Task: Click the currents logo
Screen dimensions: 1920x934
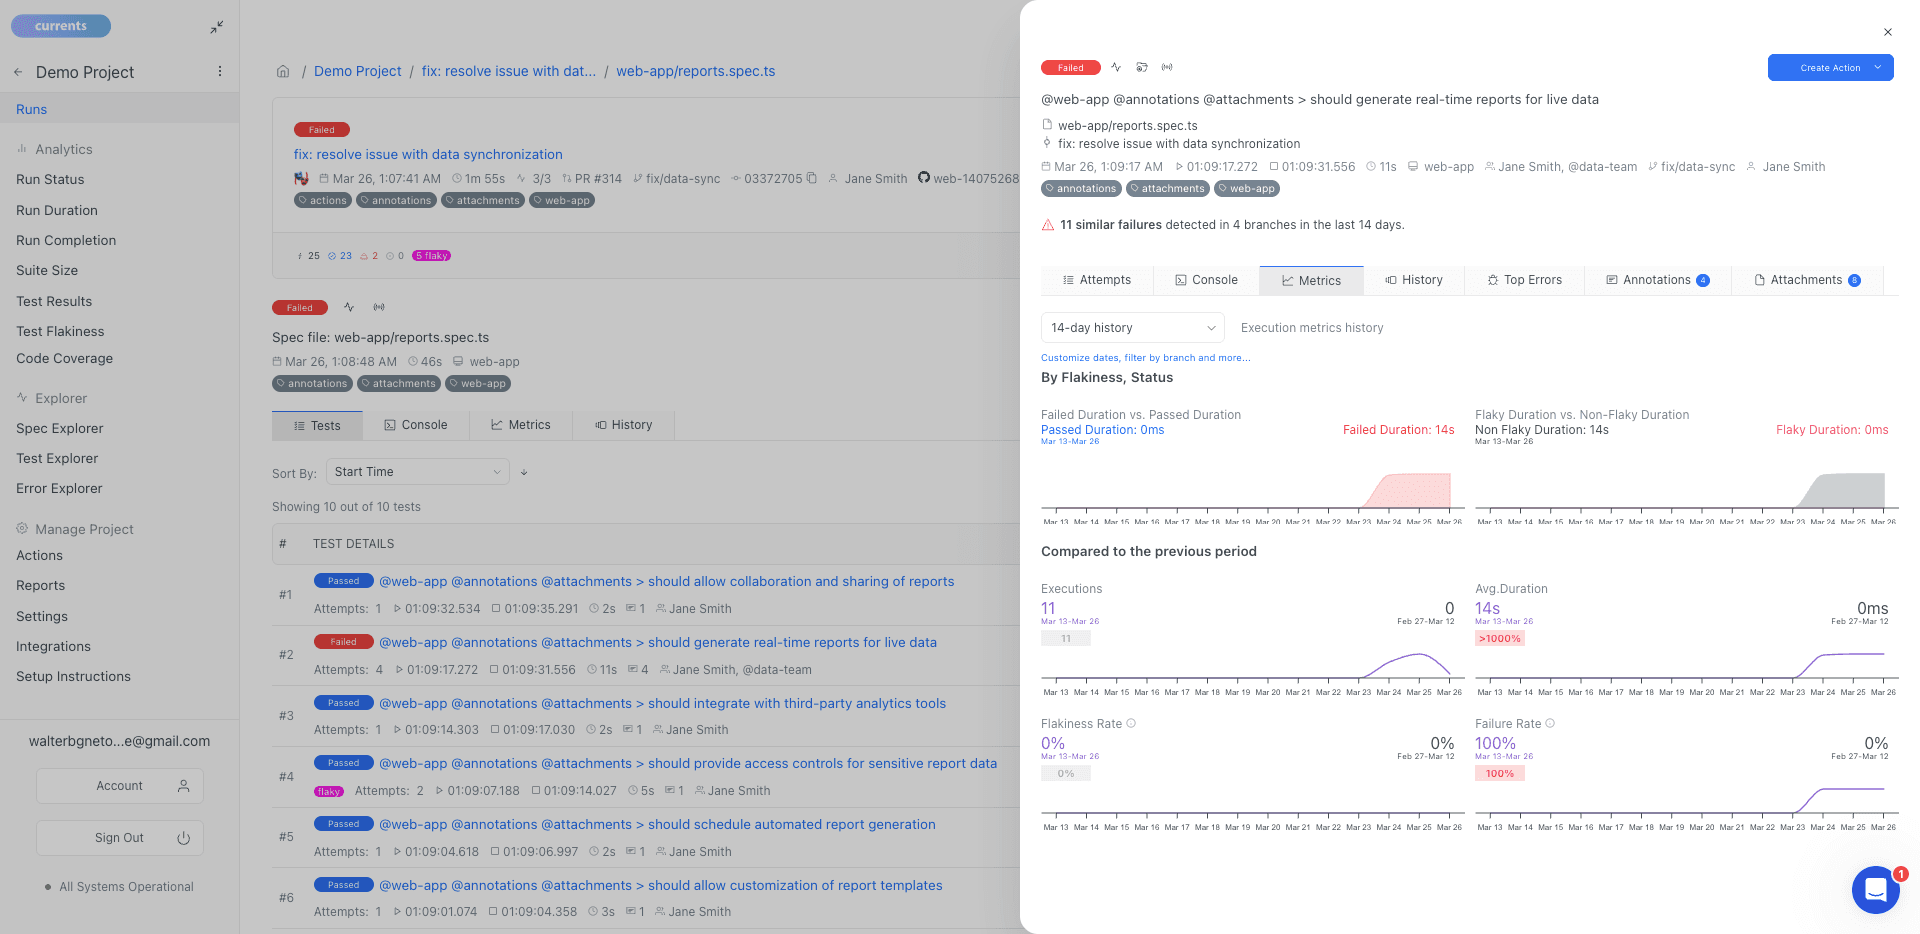Action: [61, 26]
